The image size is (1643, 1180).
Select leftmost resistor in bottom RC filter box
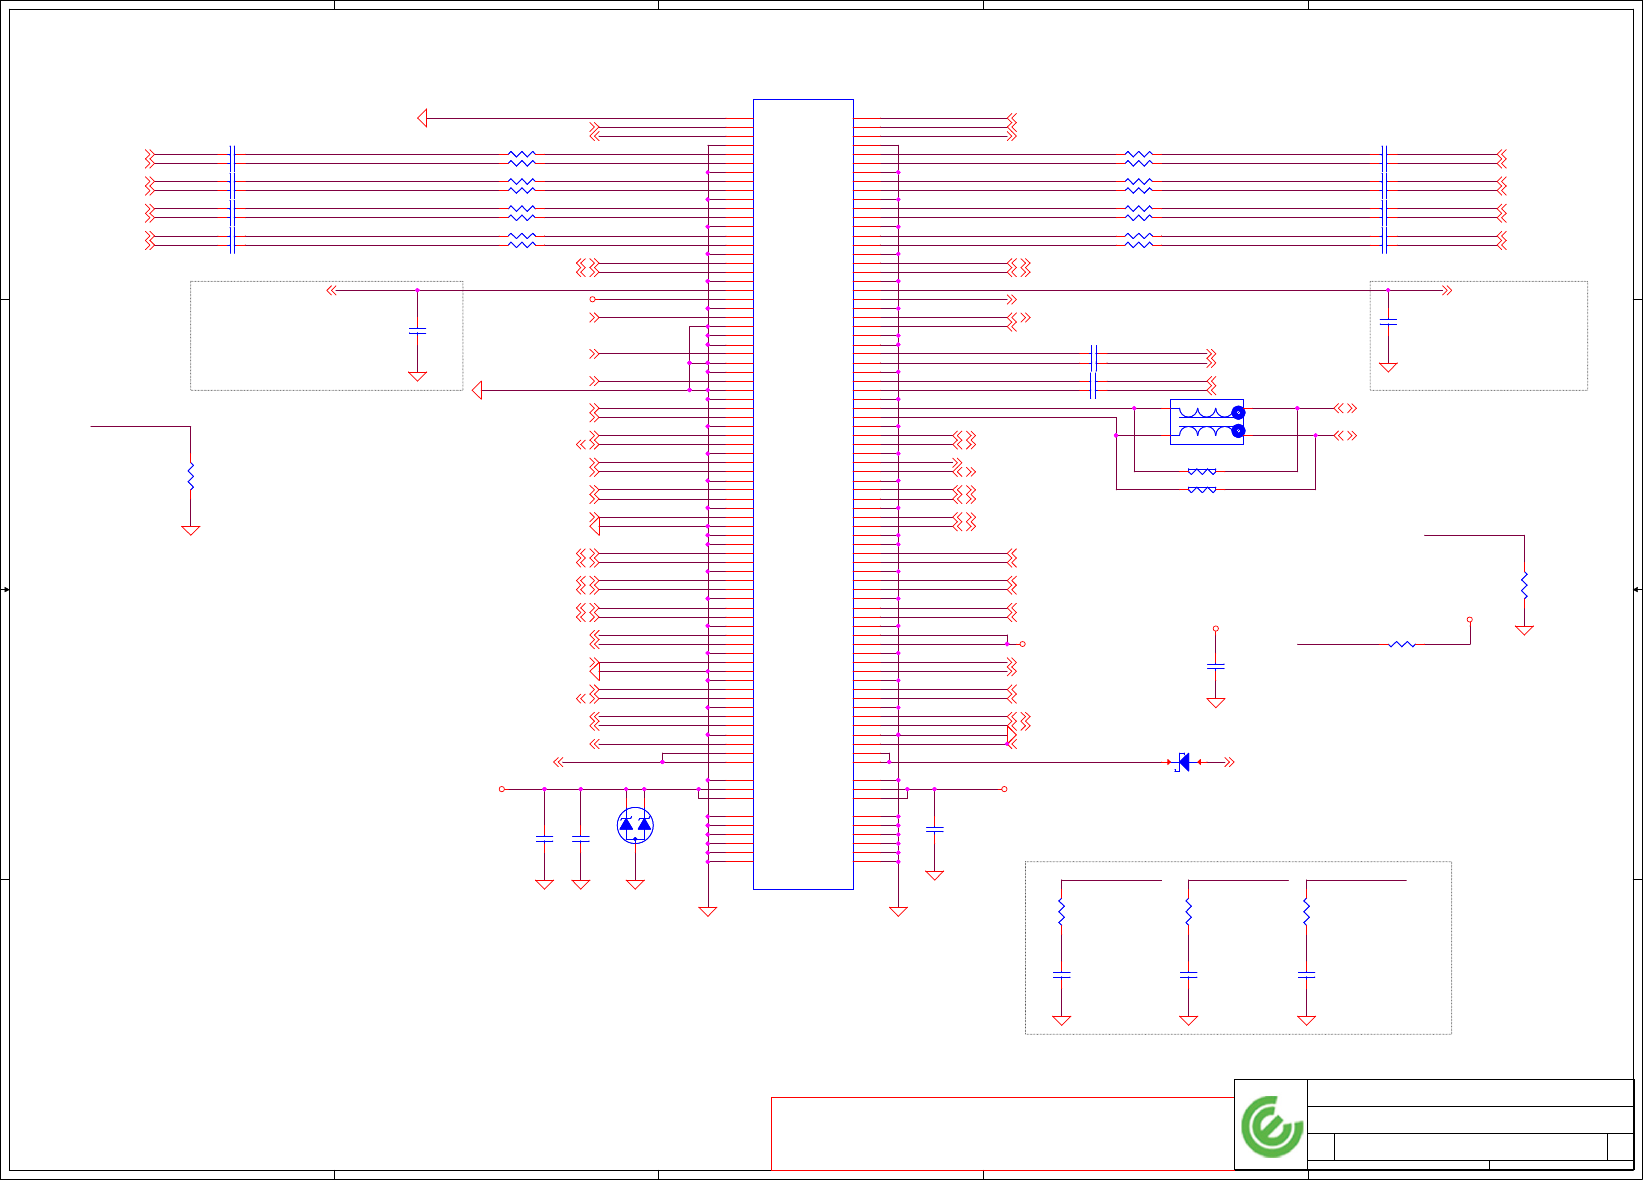[x=1062, y=912]
